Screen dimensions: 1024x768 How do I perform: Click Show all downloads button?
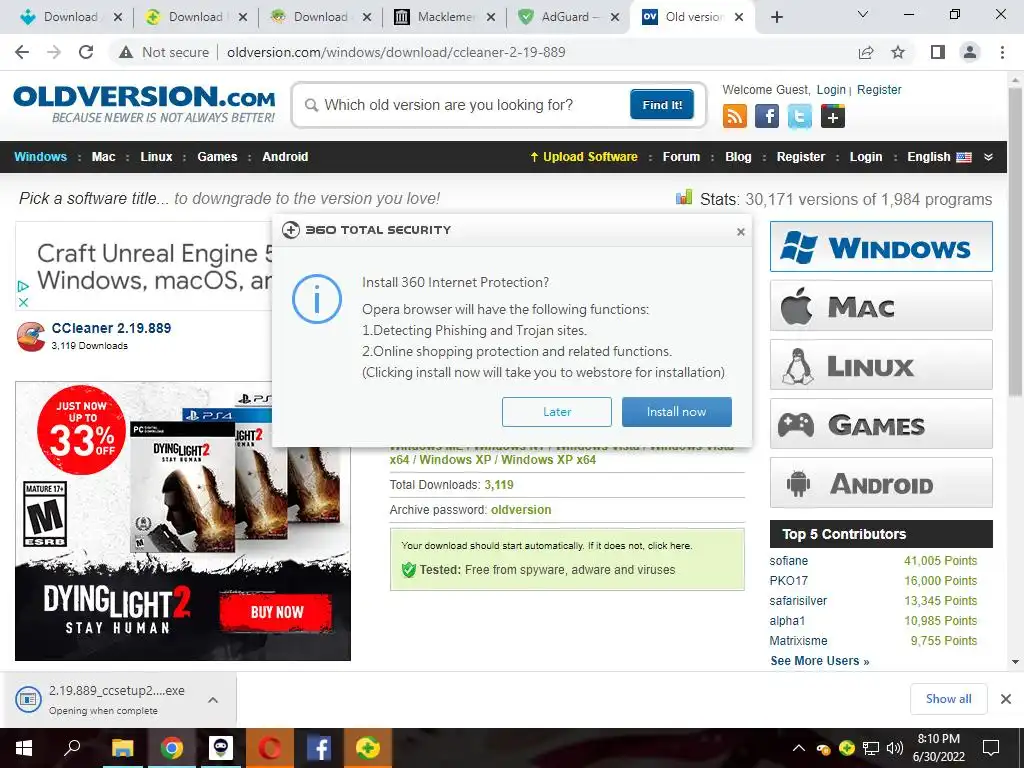tap(948, 699)
